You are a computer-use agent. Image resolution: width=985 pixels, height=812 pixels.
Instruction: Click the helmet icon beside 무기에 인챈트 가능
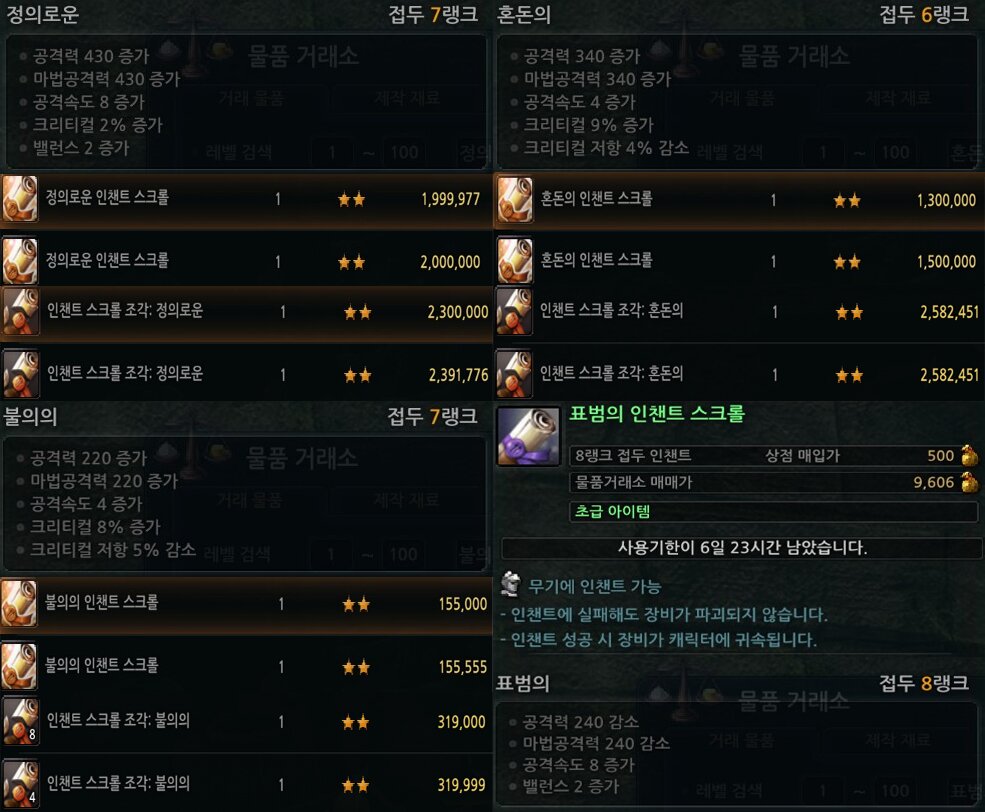pyautogui.click(x=510, y=584)
